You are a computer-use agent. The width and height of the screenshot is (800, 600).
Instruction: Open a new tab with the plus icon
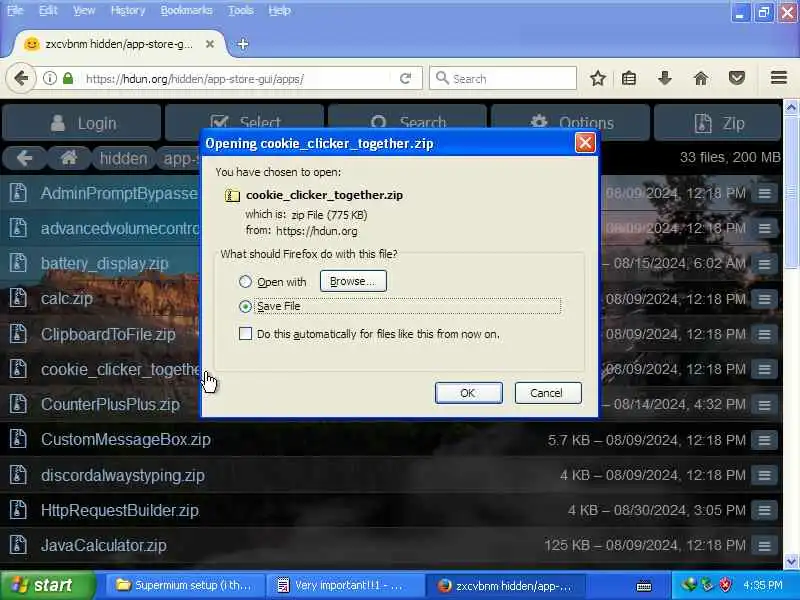(243, 44)
